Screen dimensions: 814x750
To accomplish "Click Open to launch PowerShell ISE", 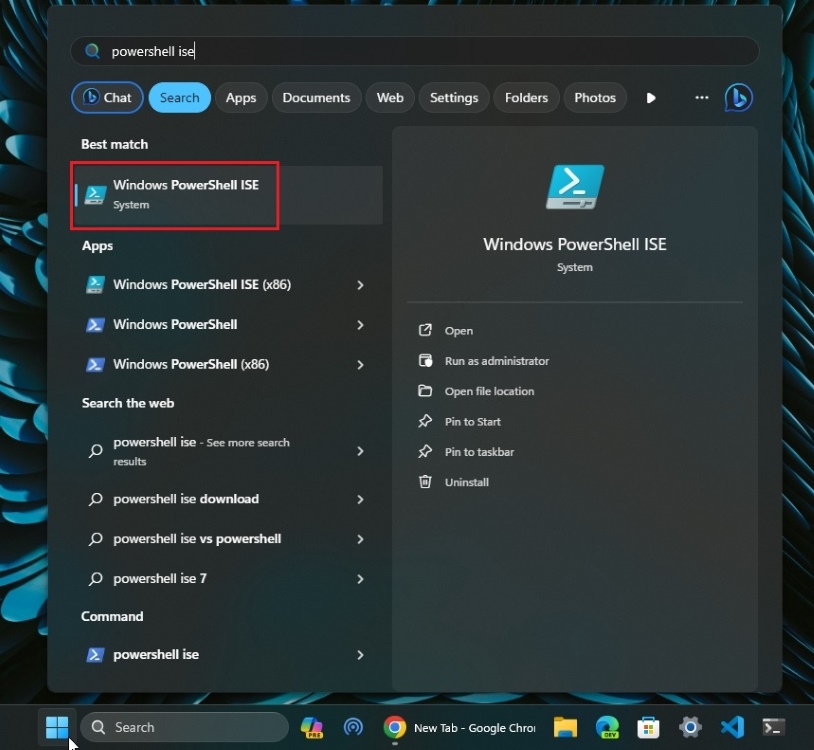I will click(x=456, y=330).
